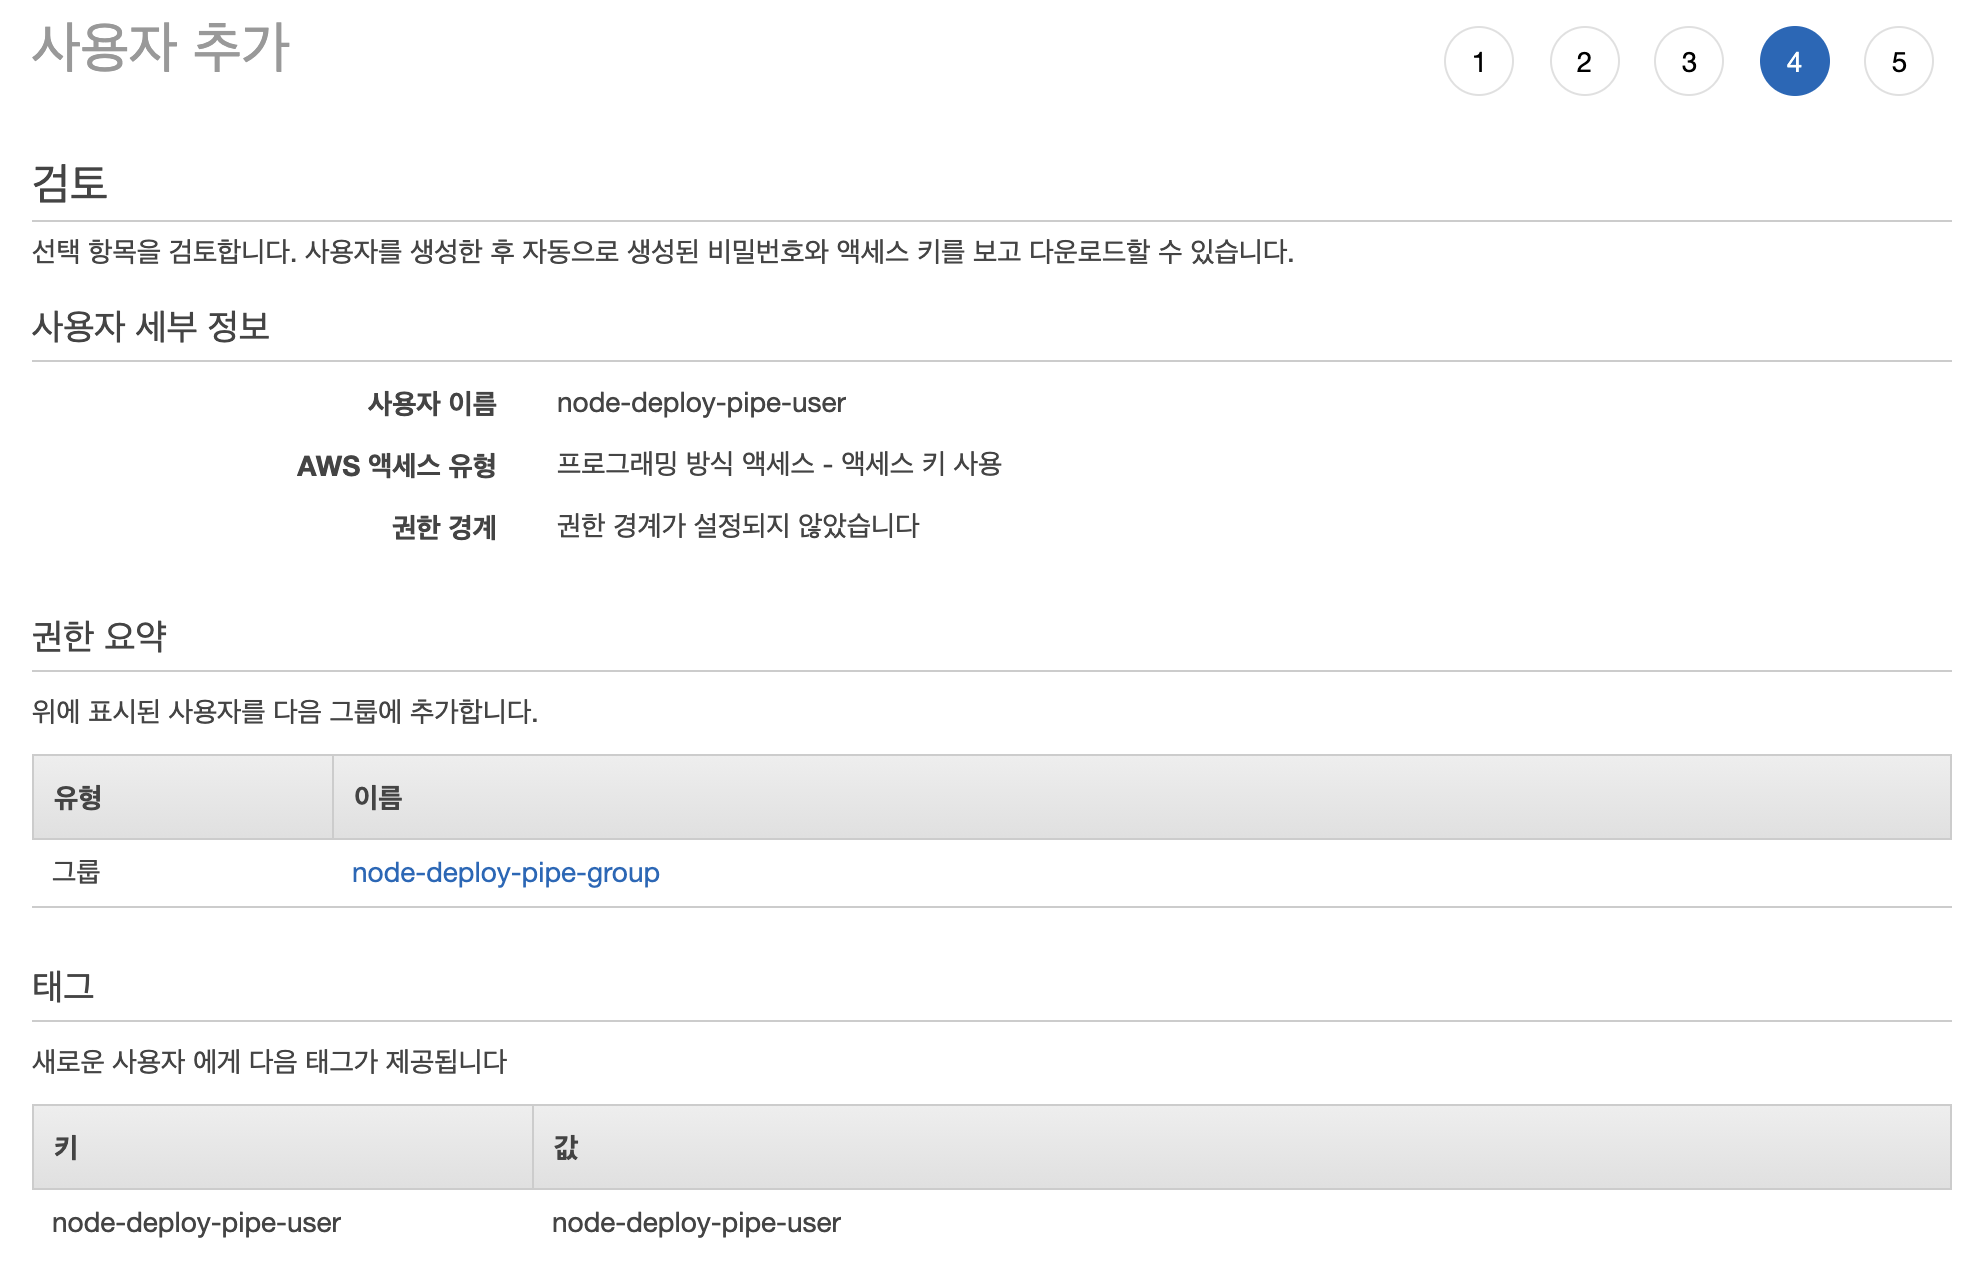Screen dimensions: 1974x1278
Task: Select step 3 circle in wizard
Action: click(1688, 62)
